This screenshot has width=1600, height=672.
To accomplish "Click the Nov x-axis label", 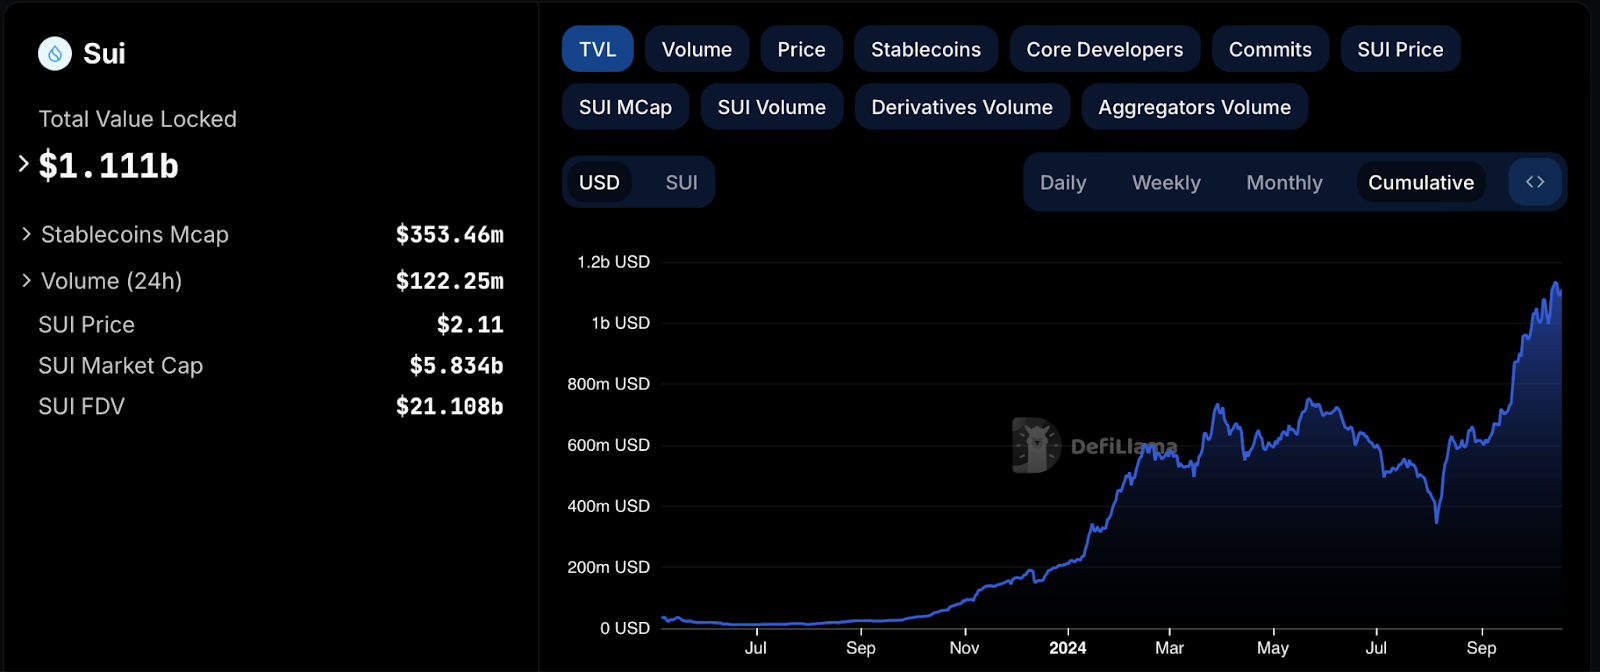I will (x=964, y=648).
